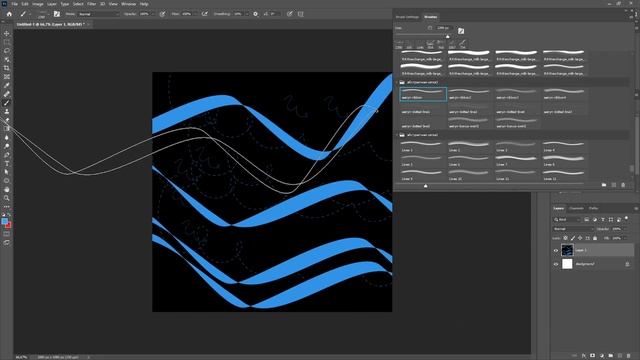Turn layer filtering on or off
Viewport: 640px width, 360px height.
click(x=627, y=218)
